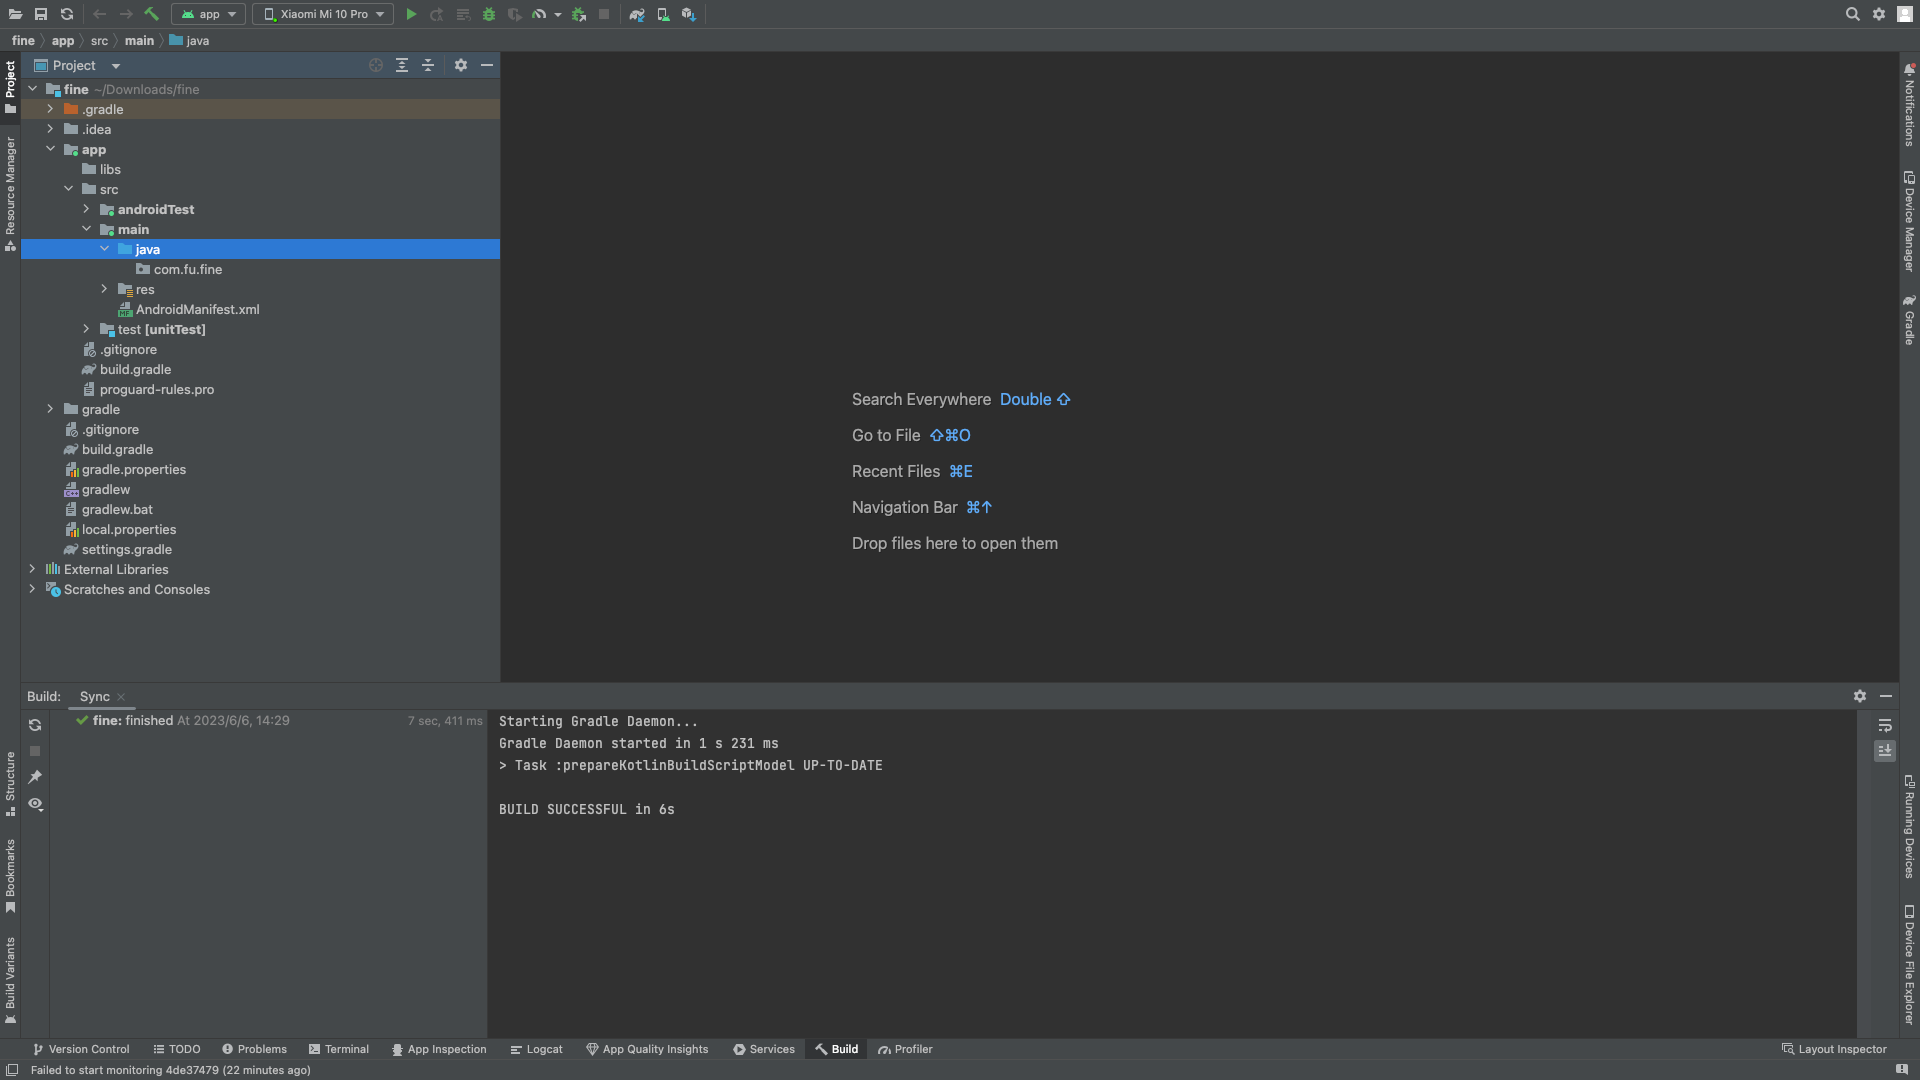This screenshot has height=1080, width=1920.
Task: Debug the app with the green bug icon
Action: point(489,14)
